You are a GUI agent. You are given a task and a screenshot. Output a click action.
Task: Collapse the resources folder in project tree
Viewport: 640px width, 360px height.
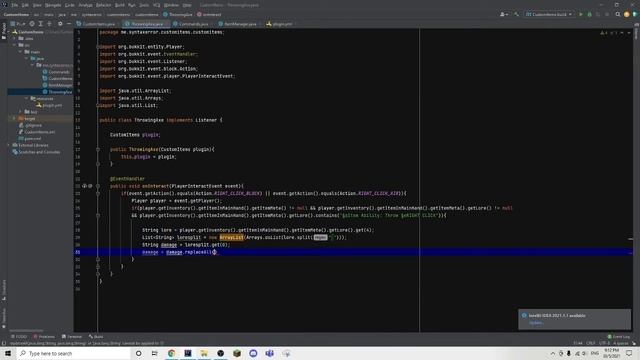[x=27, y=98]
